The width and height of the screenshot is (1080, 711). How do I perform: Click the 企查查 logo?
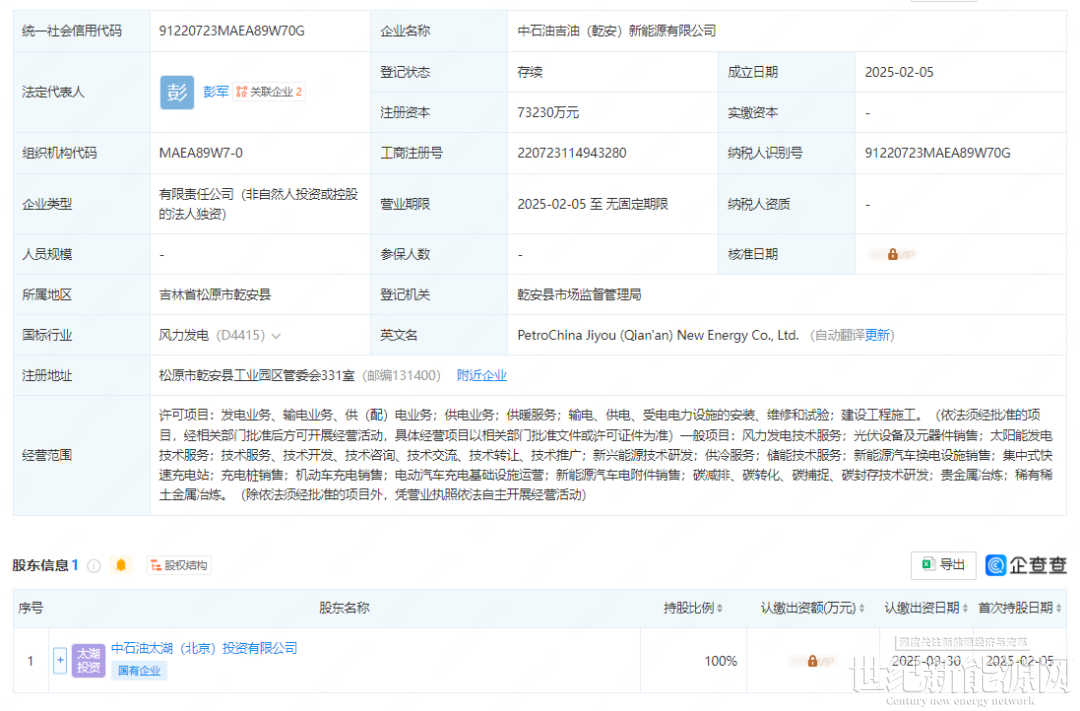[x=1026, y=565]
